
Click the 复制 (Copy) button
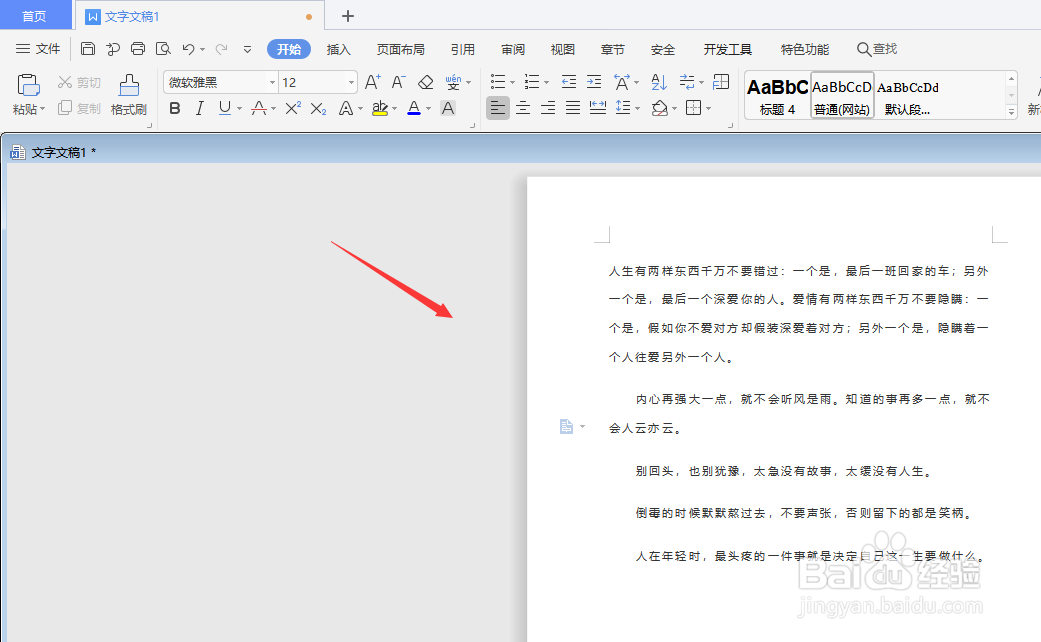(80, 108)
